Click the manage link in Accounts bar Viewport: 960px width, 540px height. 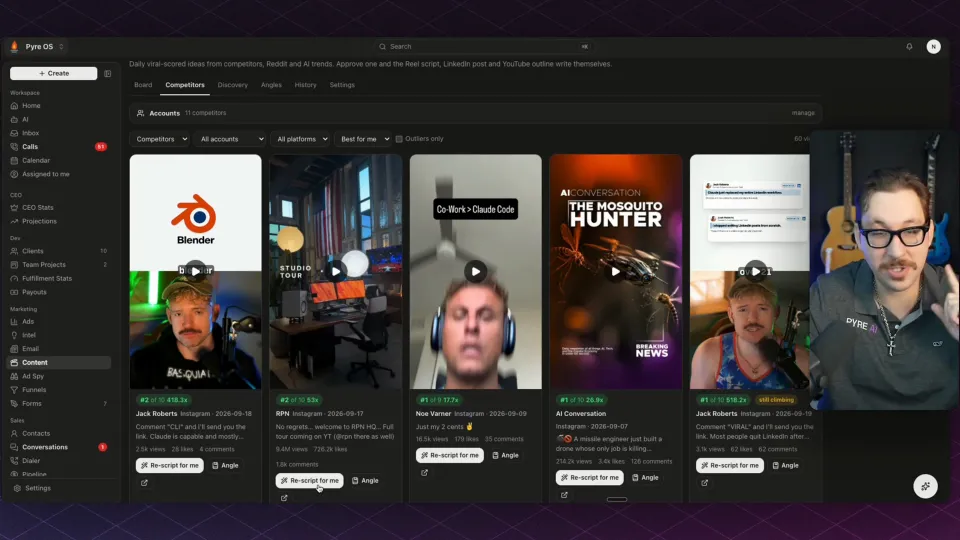[x=803, y=113]
